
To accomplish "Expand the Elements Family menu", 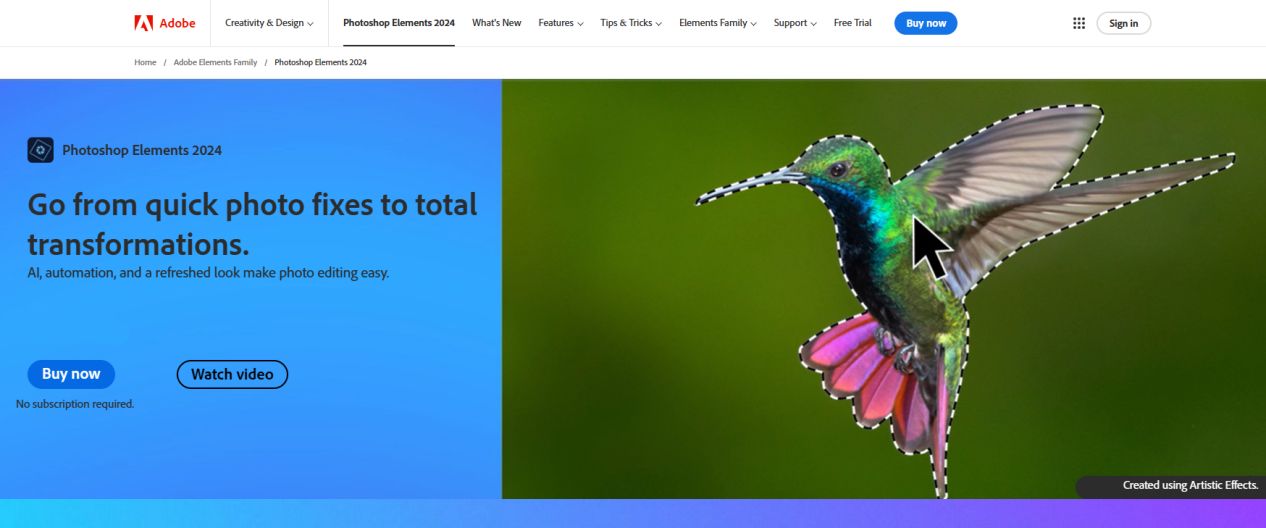I will [x=718, y=23].
